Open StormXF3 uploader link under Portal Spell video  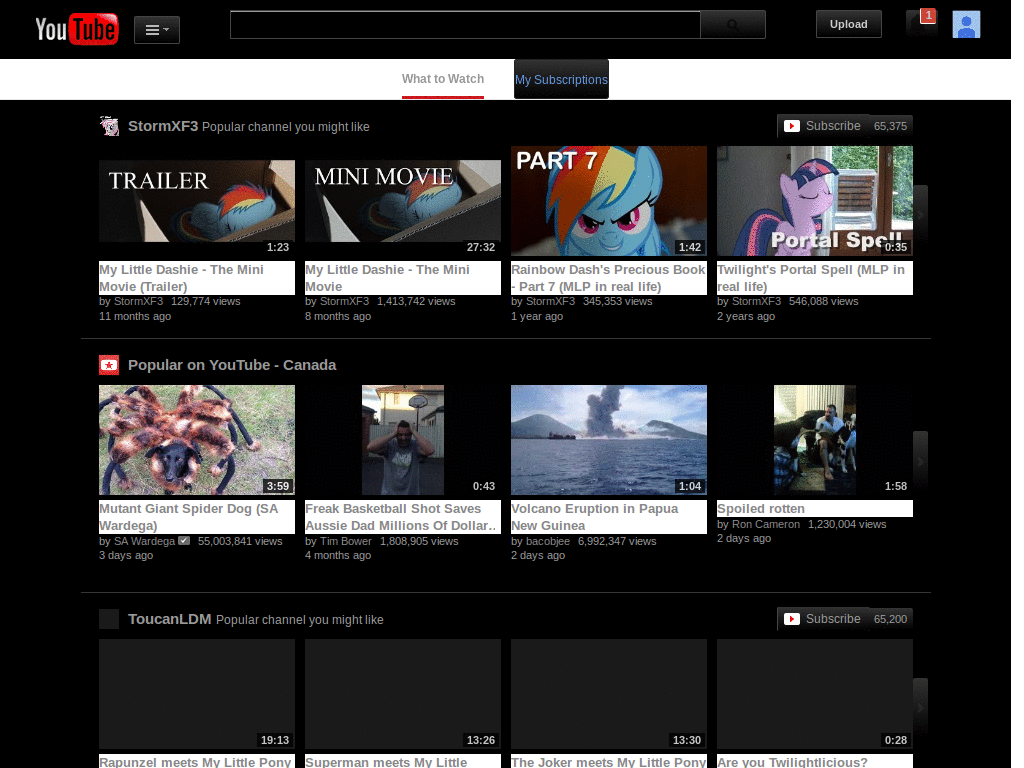[756, 302]
